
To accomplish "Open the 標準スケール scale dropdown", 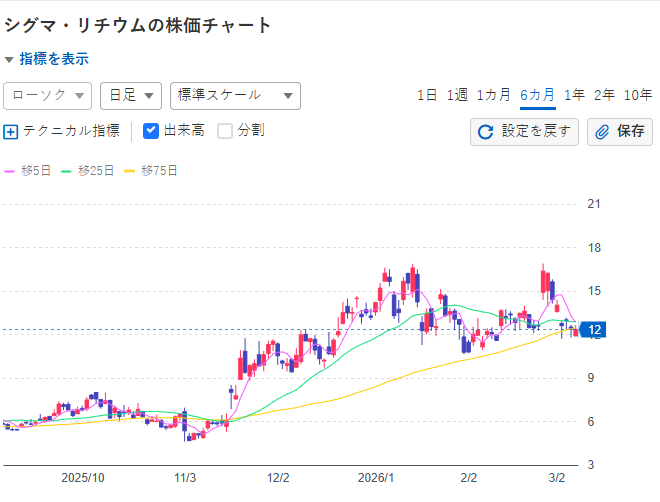I will pyautogui.click(x=235, y=96).
